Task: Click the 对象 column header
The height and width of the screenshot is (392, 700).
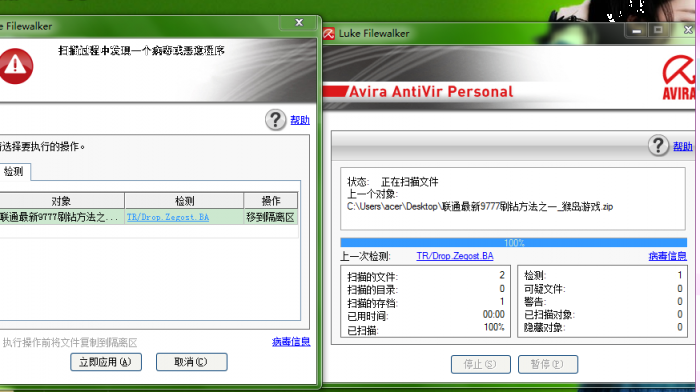Action: 62,201
